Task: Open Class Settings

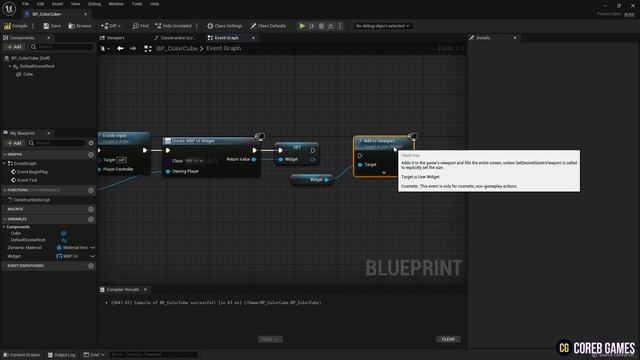Action: 224,26
